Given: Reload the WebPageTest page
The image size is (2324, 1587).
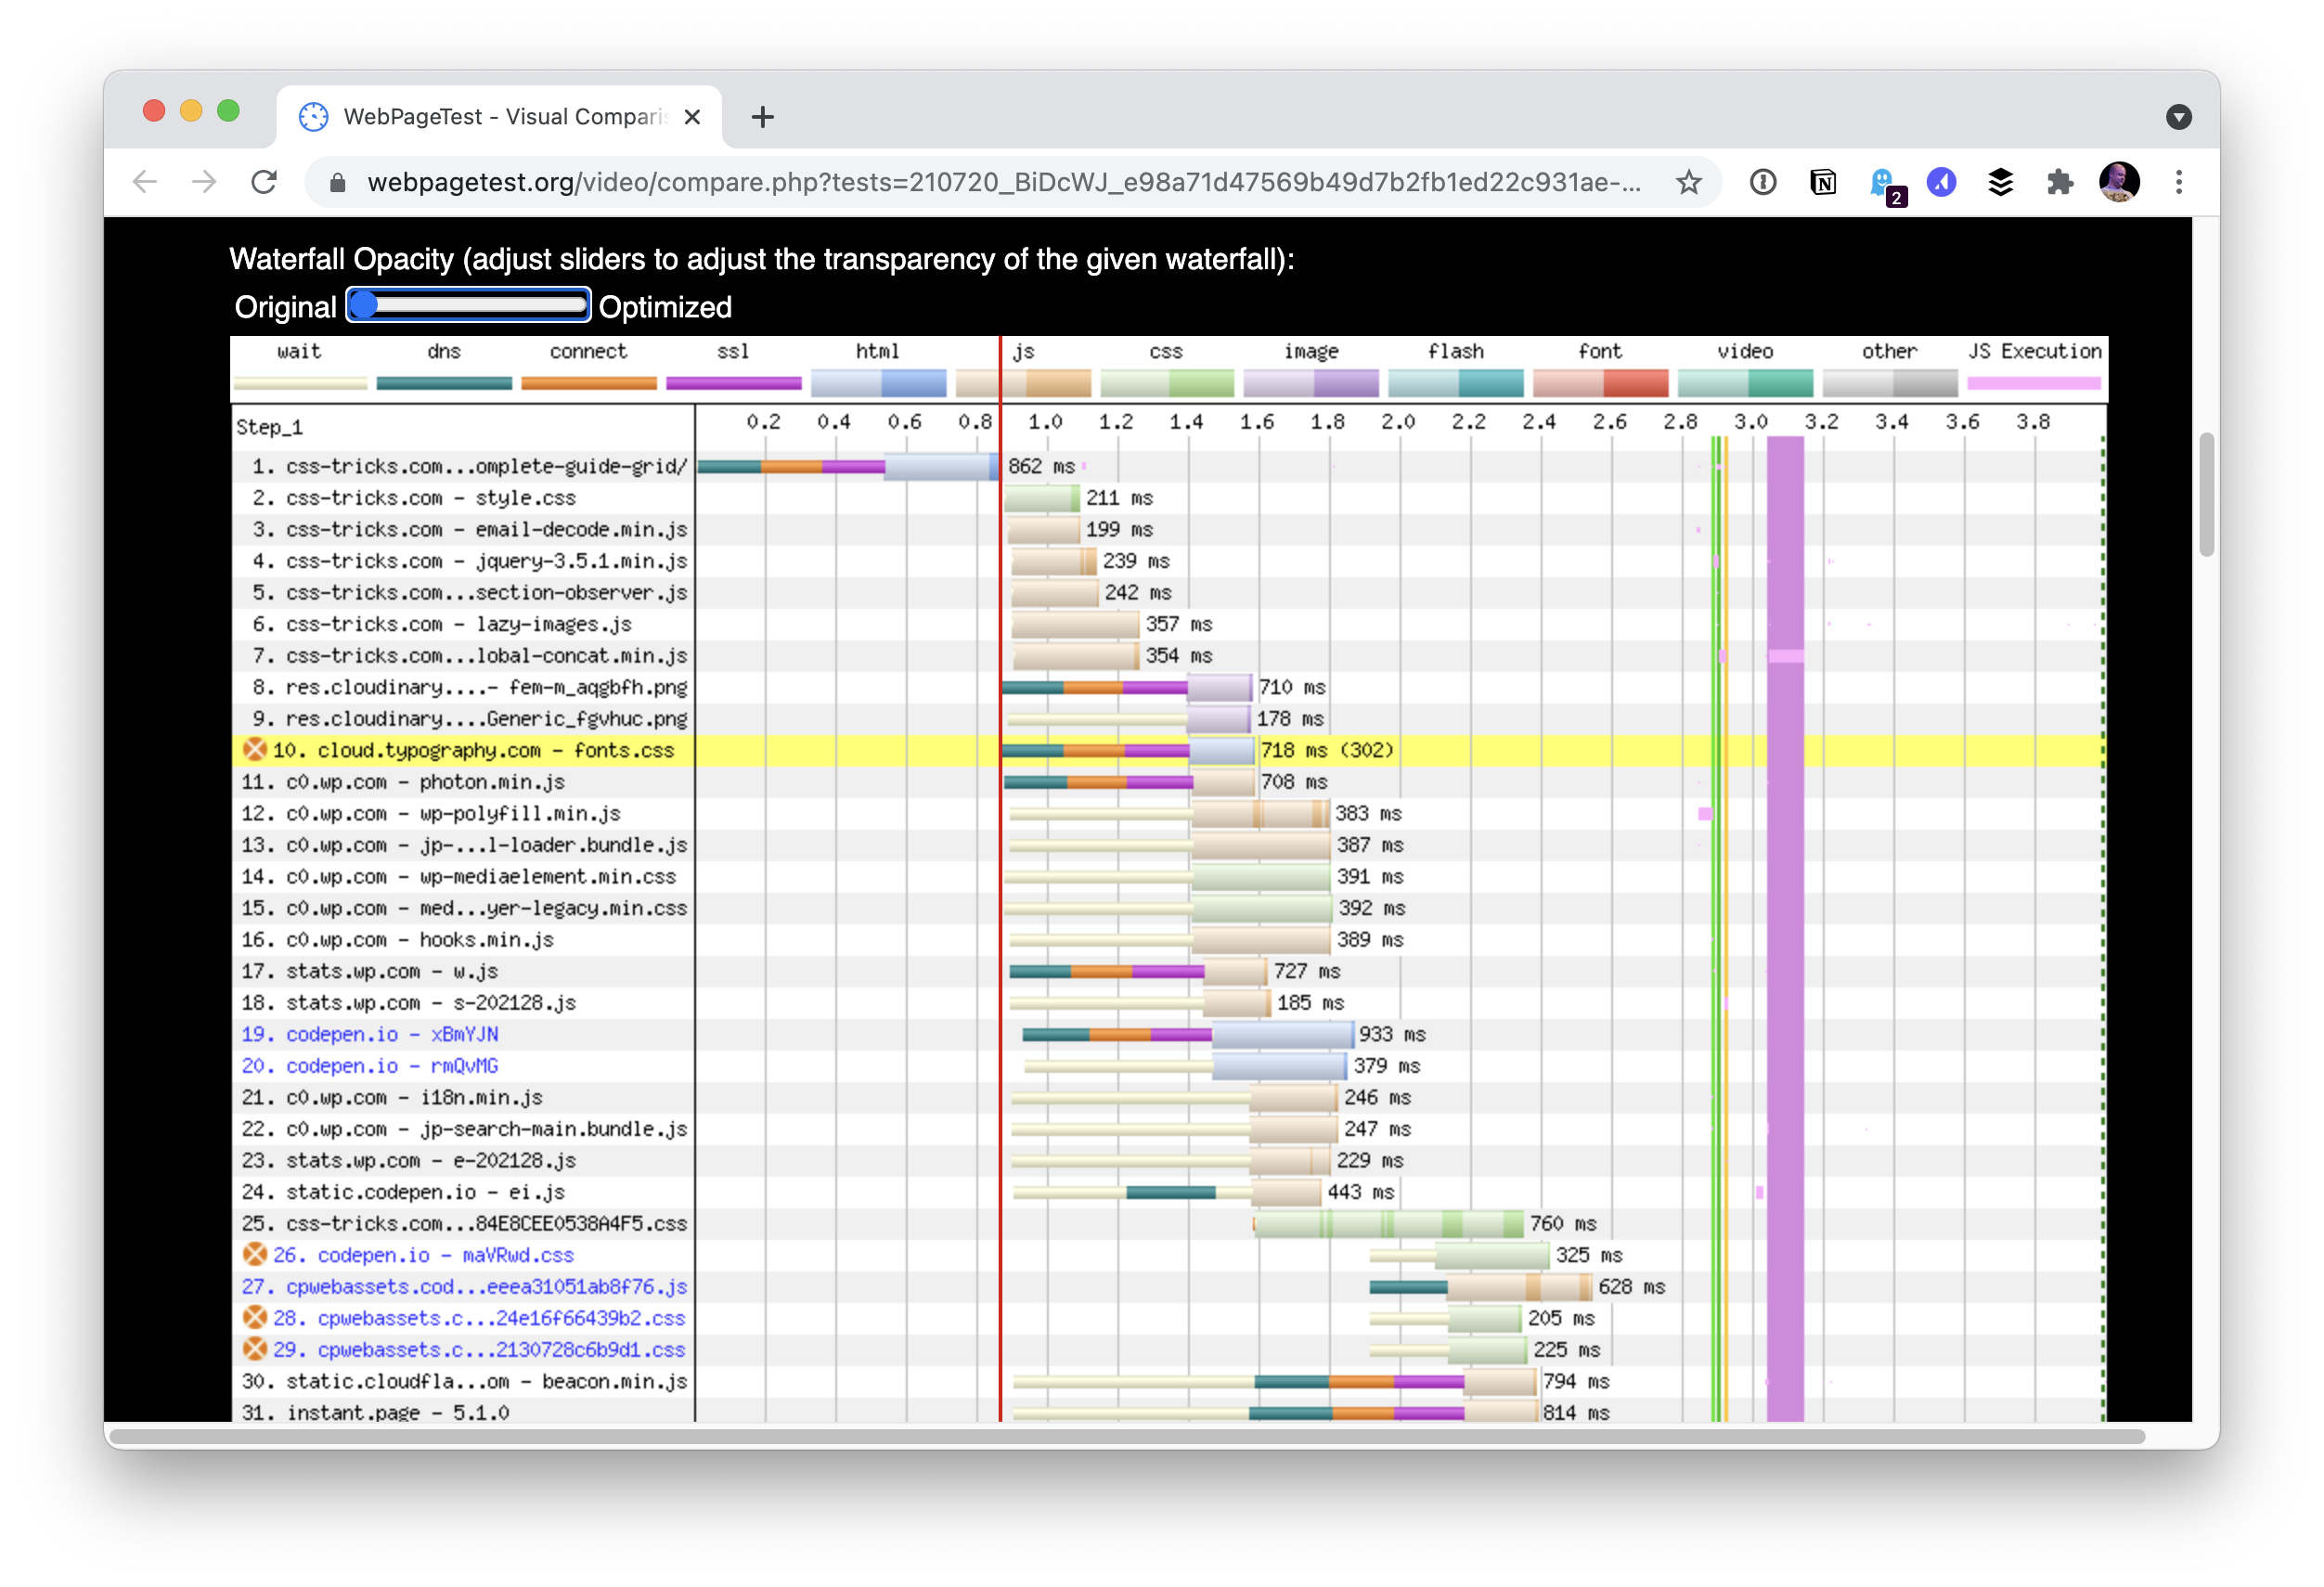Looking at the screenshot, I should click(264, 182).
